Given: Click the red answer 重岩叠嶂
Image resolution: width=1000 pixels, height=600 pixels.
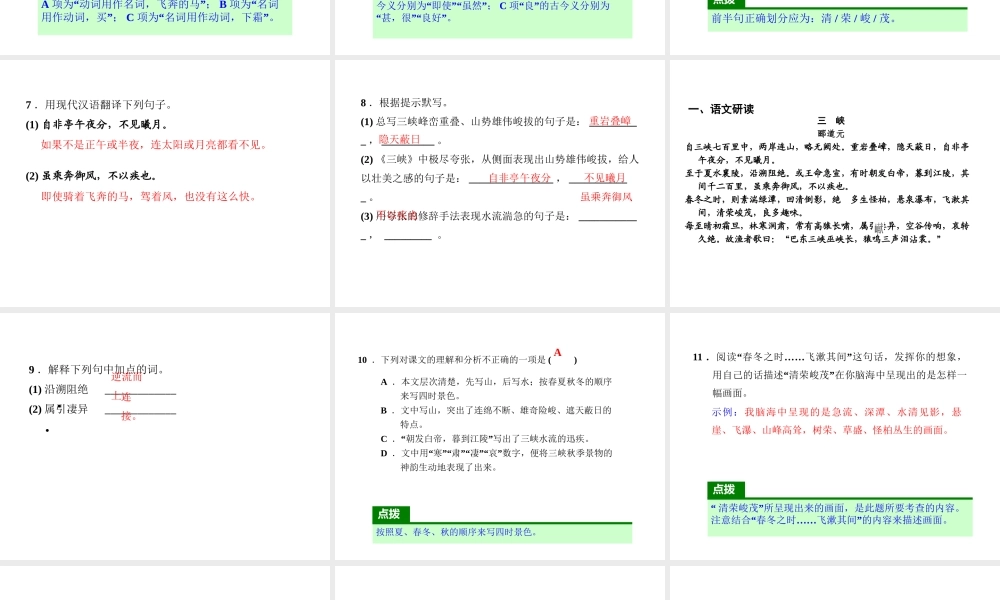Looking at the screenshot, I should [x=610, y=121].
